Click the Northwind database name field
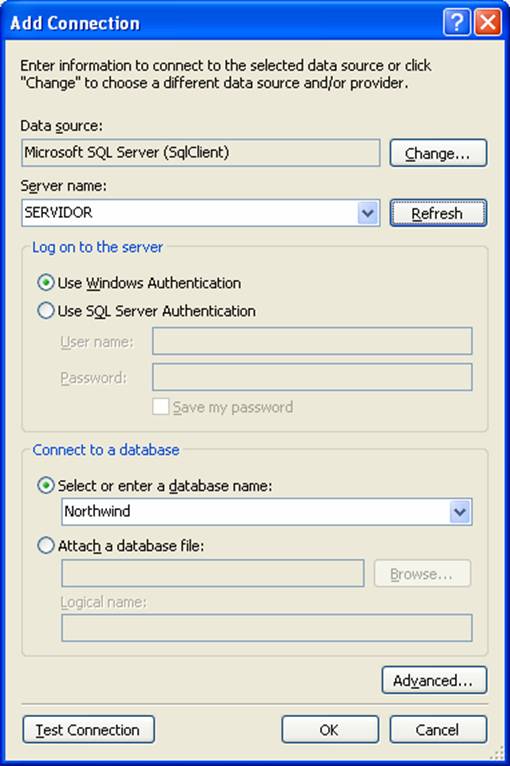510x766 pixels. coord(255,512)
